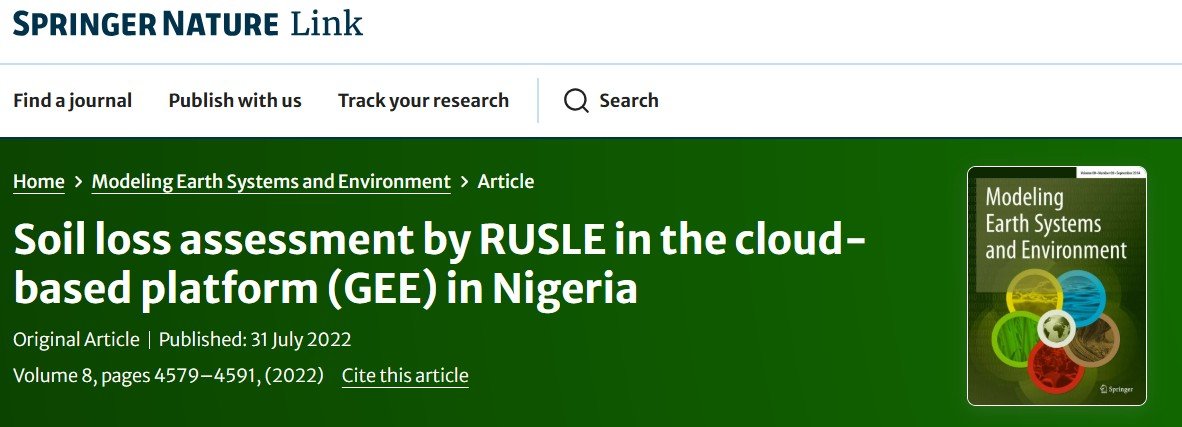
Task: Click the globe icon on the journal cover
Action: 1055,326
